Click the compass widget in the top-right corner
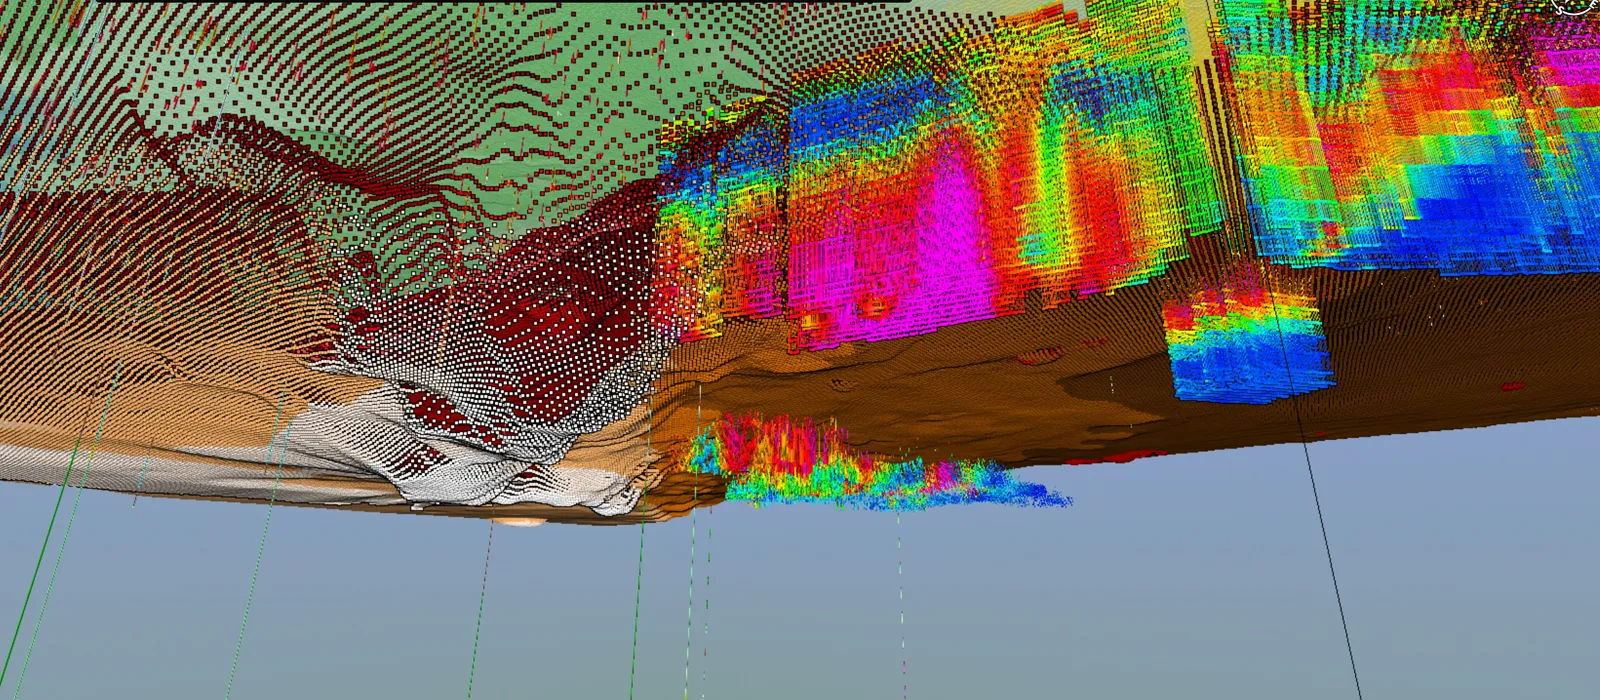Image resolution: width=1600 pixels, height=700 pixels. tap(1580, 5)
